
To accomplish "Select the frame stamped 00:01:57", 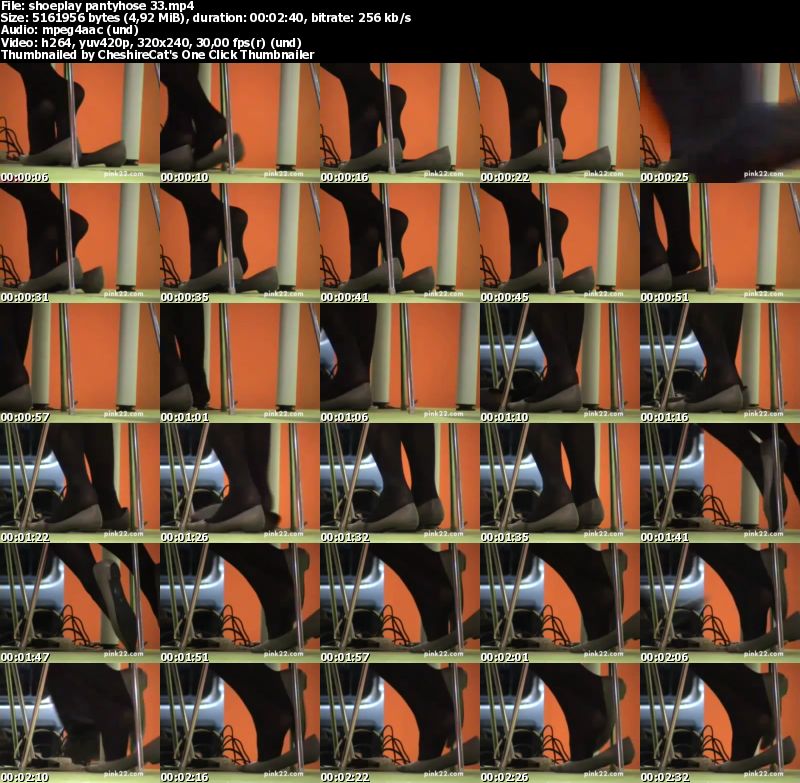I will (x=400, y=603).
